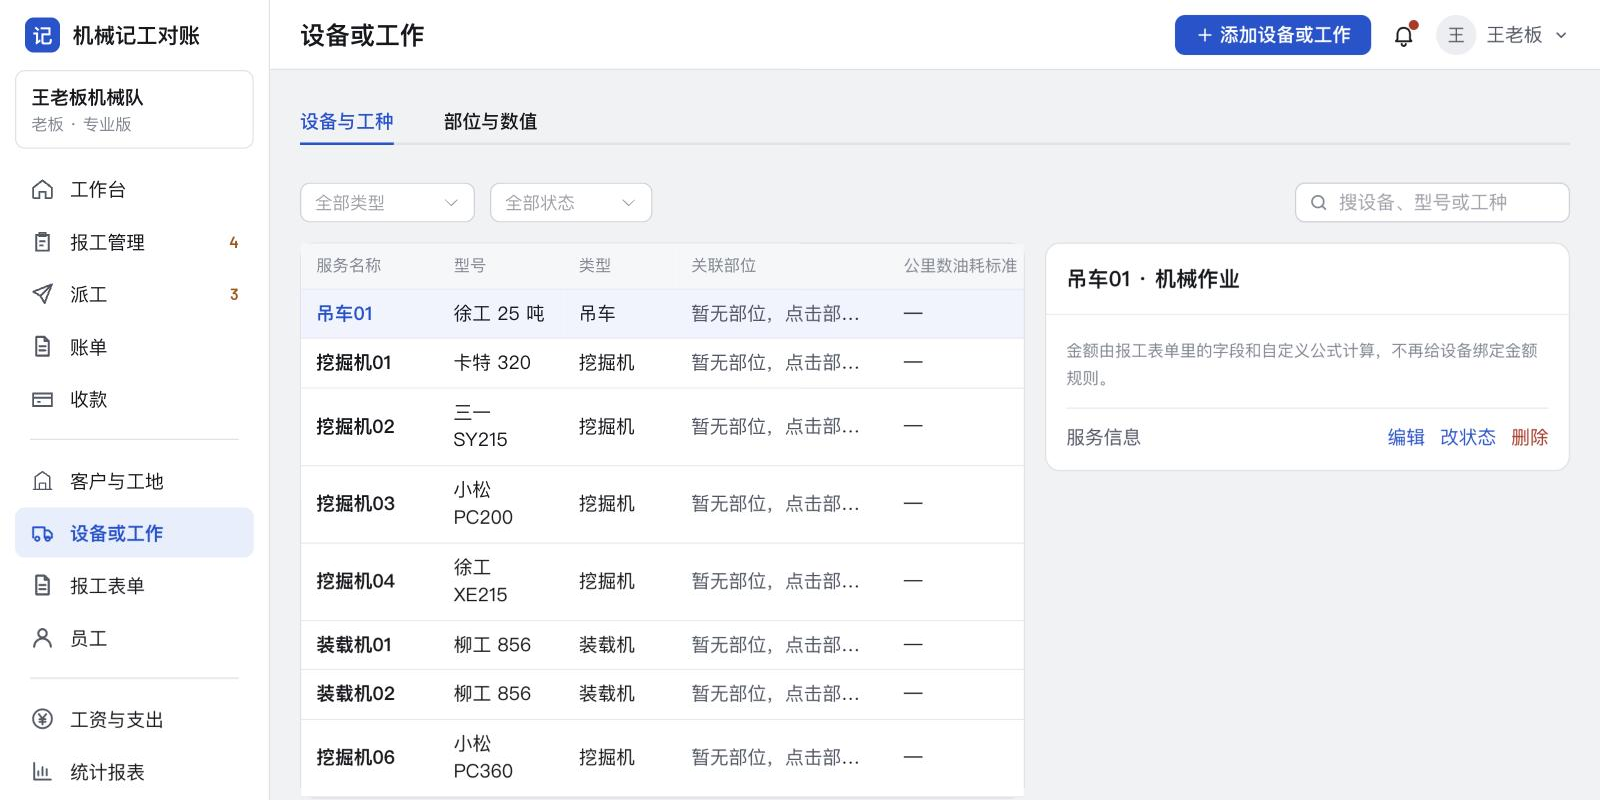
Task: Open 客户与工地 building icon
Action: [42, 481]
